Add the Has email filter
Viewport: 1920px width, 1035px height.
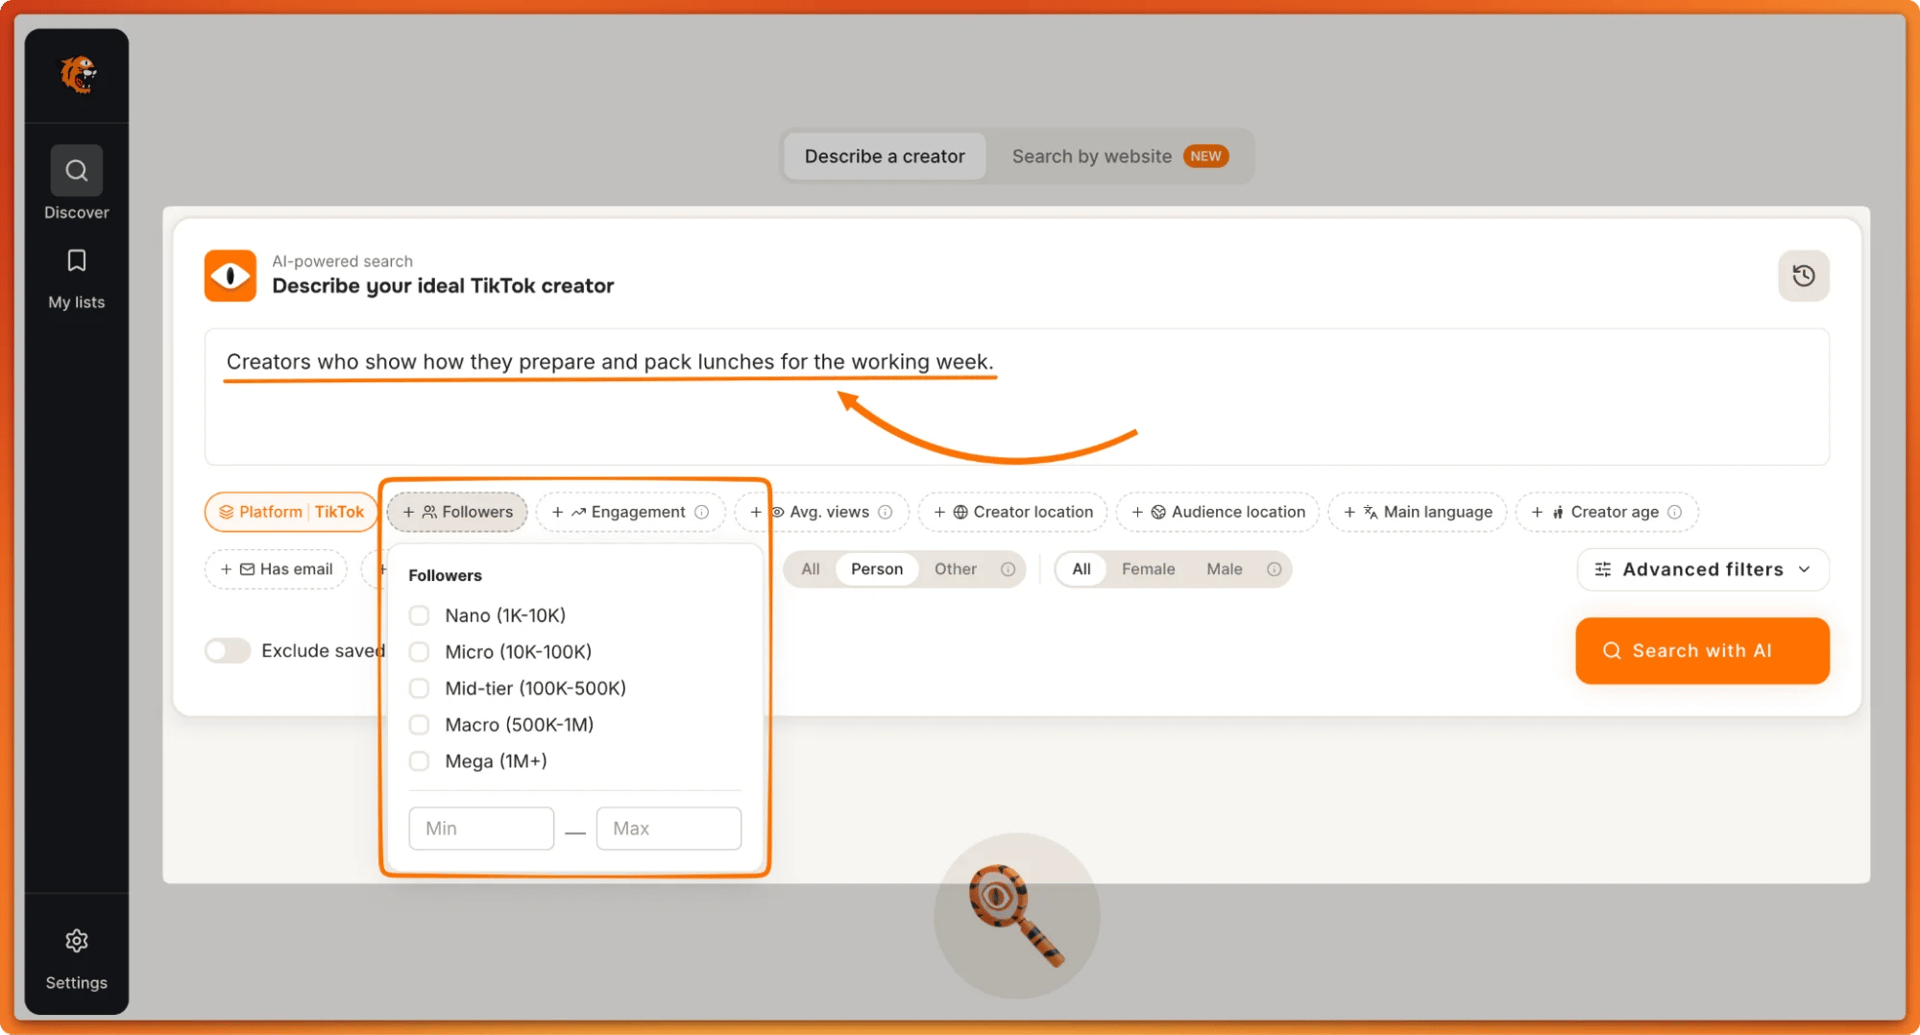(276, 569)
